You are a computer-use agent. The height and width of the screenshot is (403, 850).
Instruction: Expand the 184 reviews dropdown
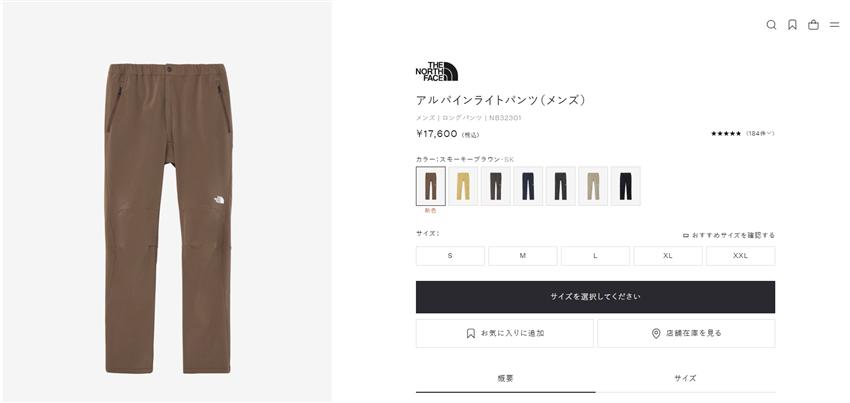pyautogui.click(x=760, y=133)
